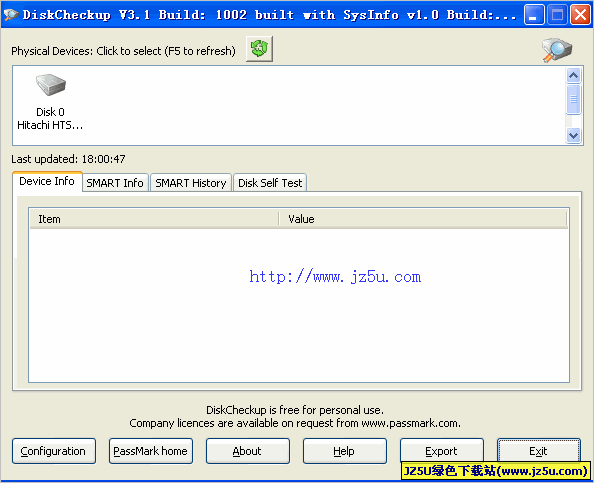This screenshot has height=483, width=594.
Task: Open the Configuration dialog
Action: [53, 451]
